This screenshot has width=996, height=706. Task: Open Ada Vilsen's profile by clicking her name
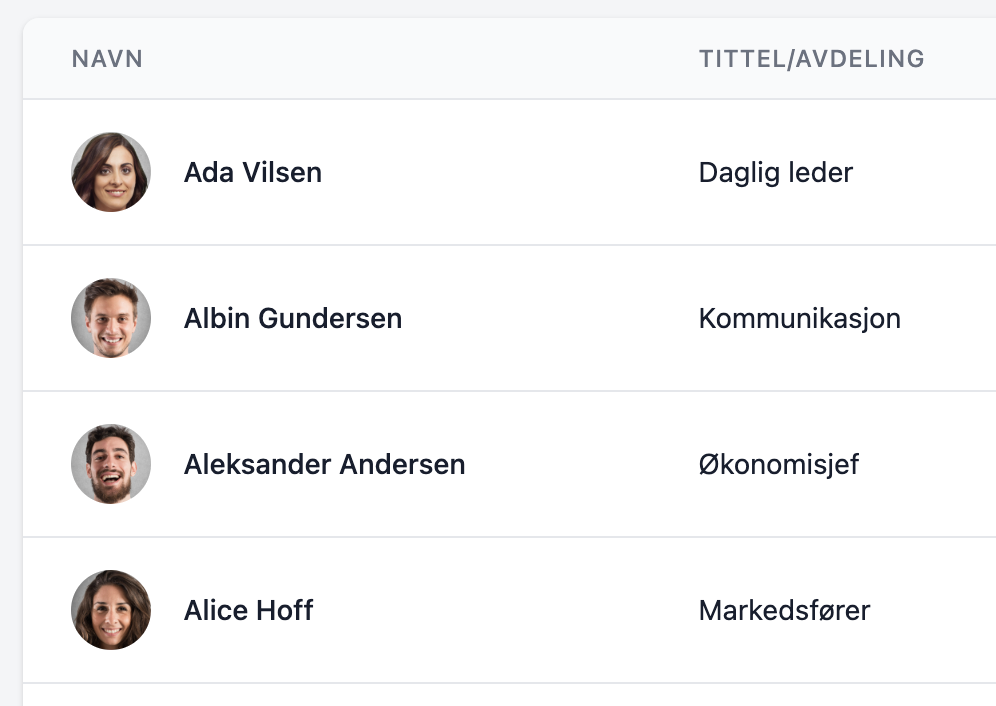click(x=253, y=172)
